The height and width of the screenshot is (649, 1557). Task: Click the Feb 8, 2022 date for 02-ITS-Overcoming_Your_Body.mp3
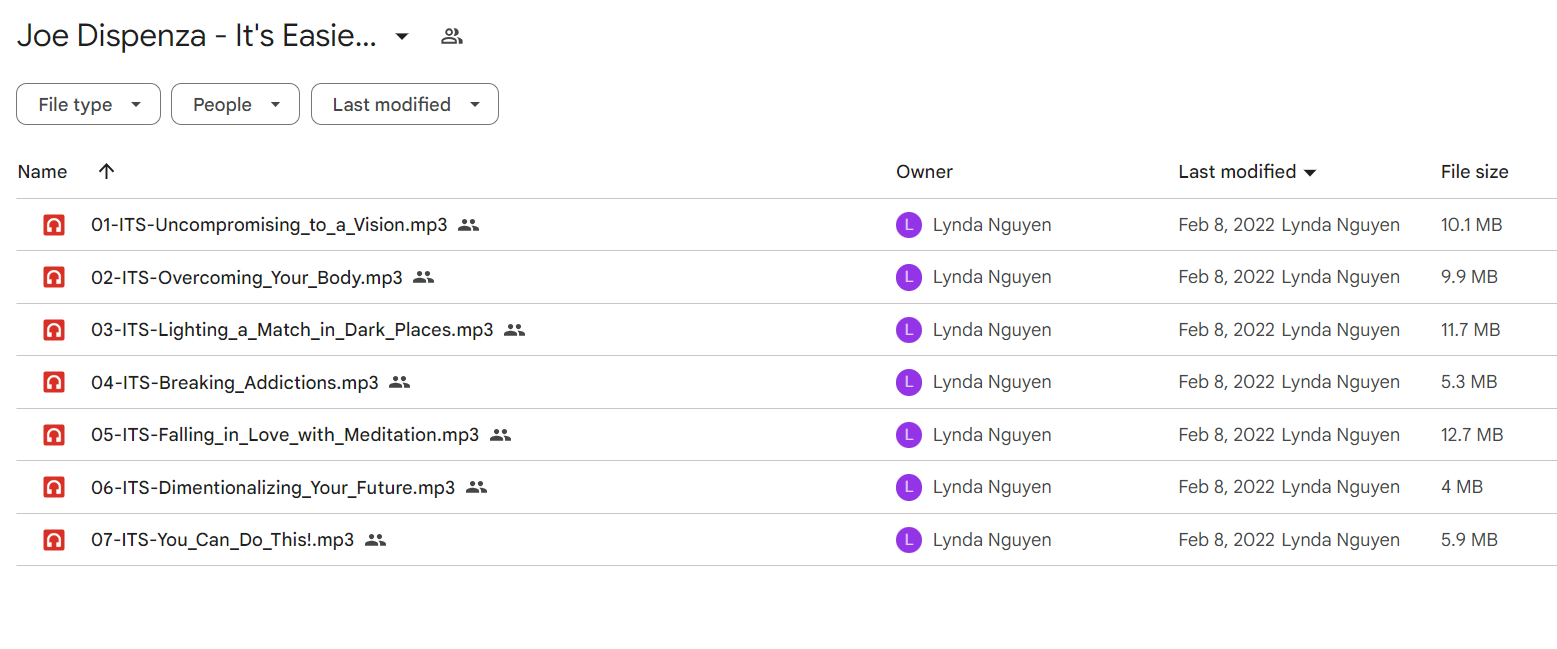[1227, 277]
